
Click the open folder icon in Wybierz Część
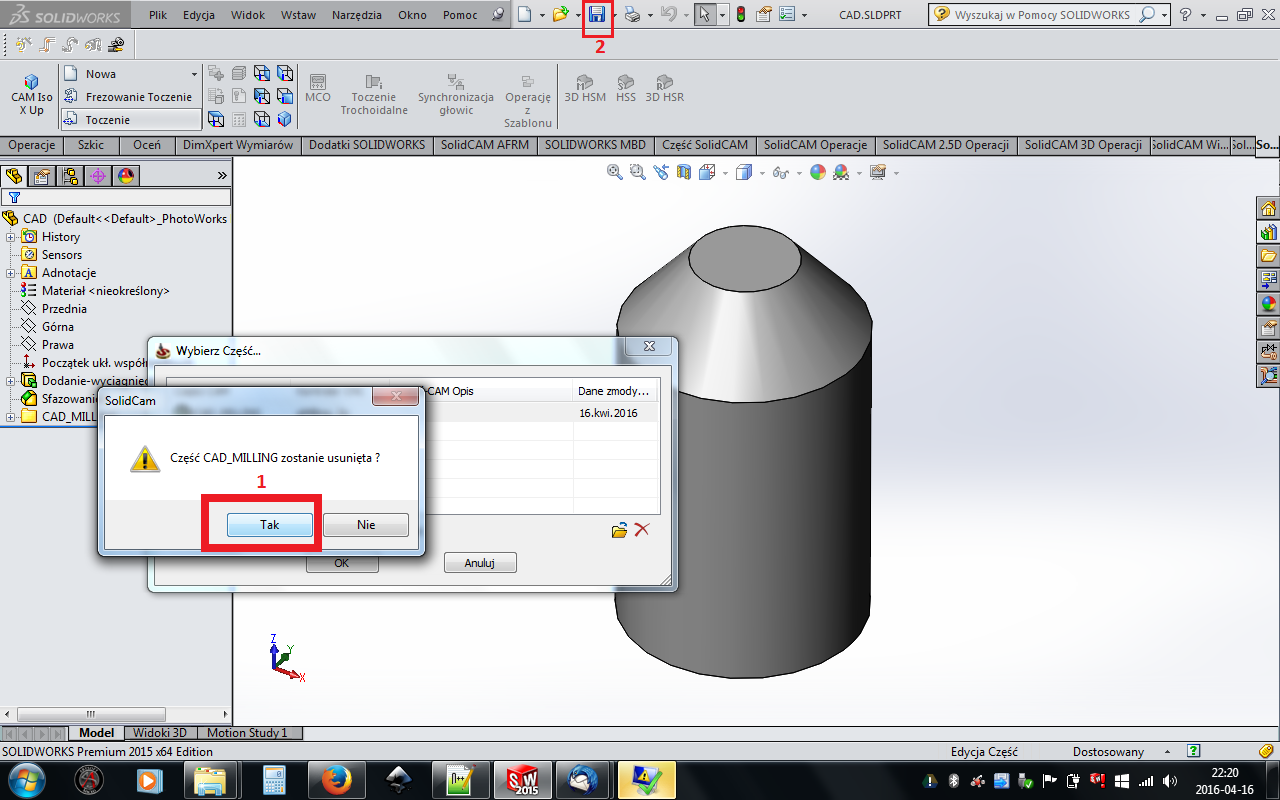click(620, 530)
